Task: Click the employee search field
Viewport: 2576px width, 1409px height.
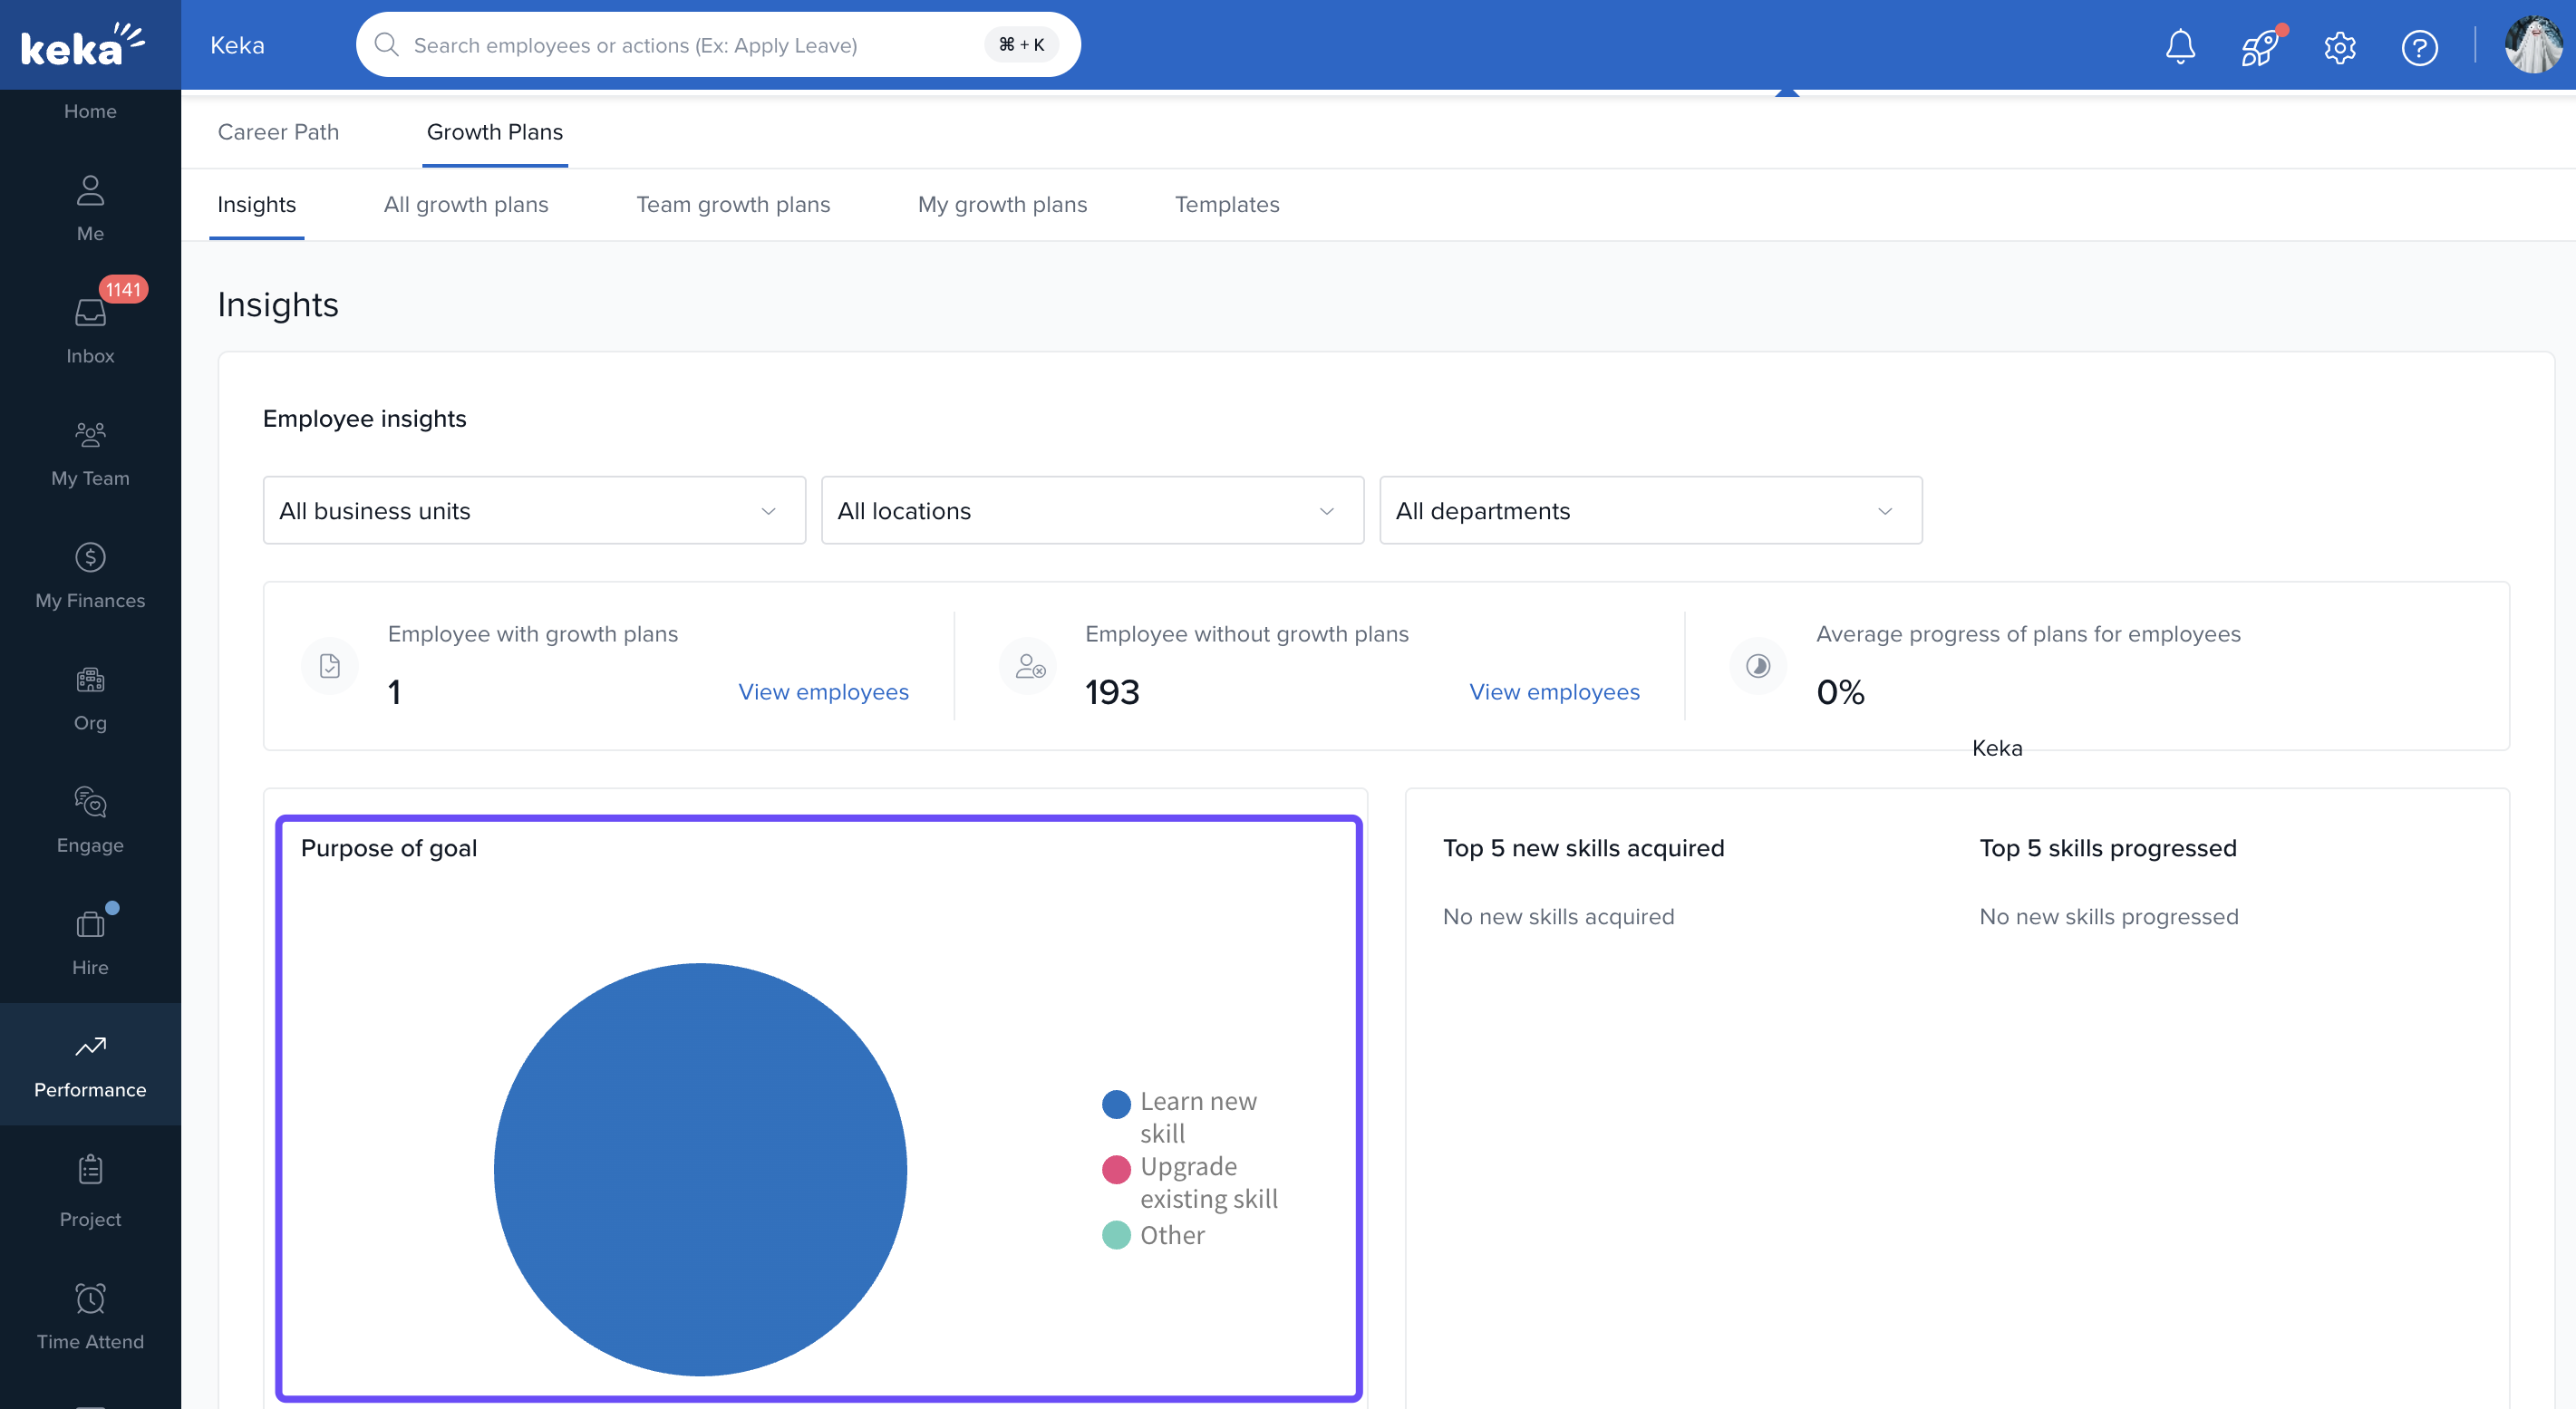Action: [690, 45]
